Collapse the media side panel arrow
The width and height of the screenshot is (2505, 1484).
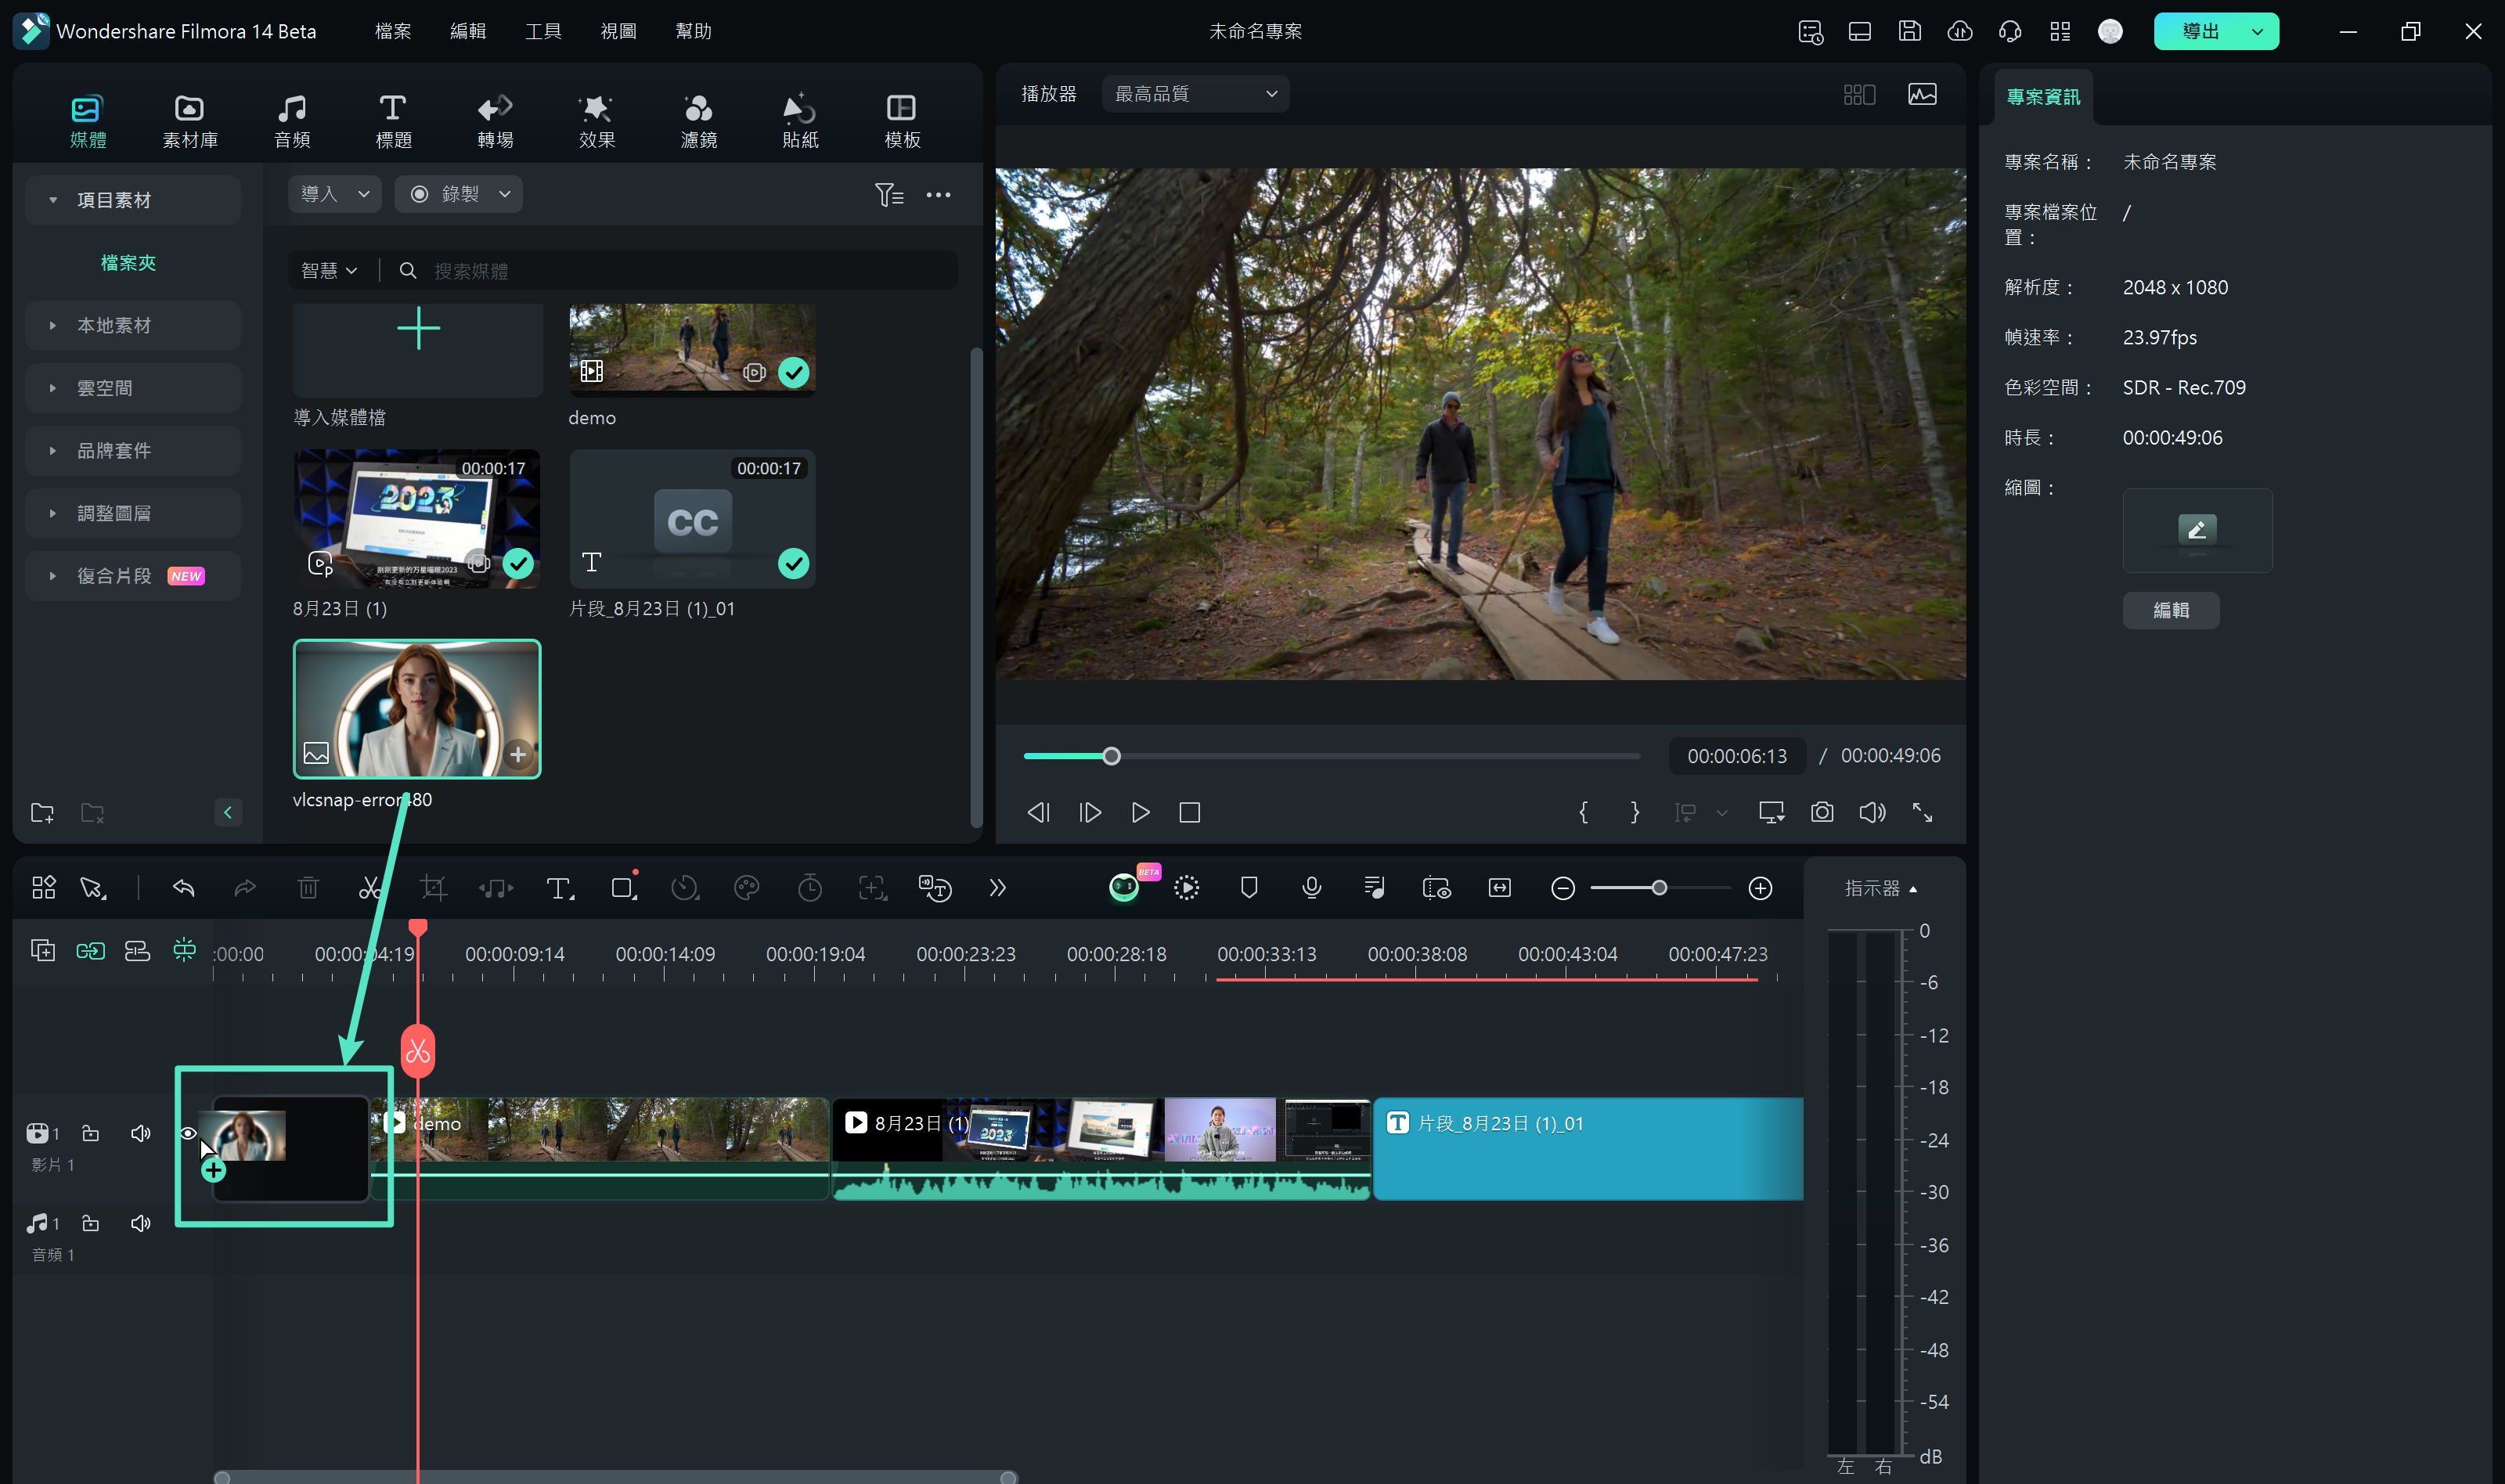[x=228, y=812]
